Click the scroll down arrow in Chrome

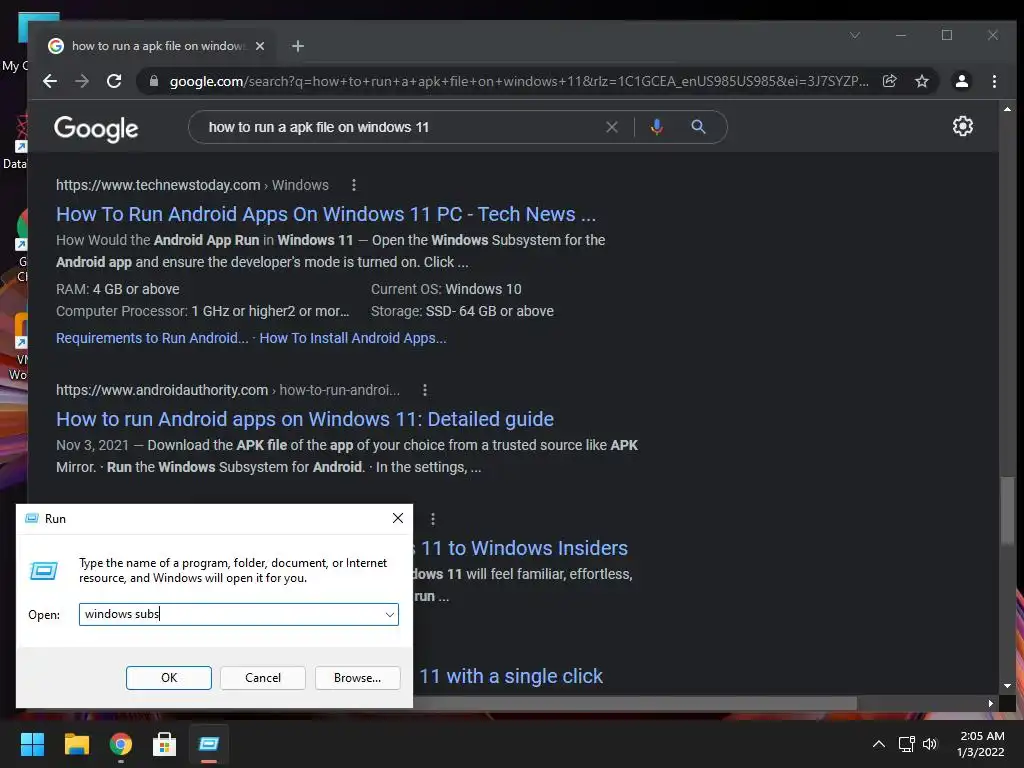[x=1008, y=686]
